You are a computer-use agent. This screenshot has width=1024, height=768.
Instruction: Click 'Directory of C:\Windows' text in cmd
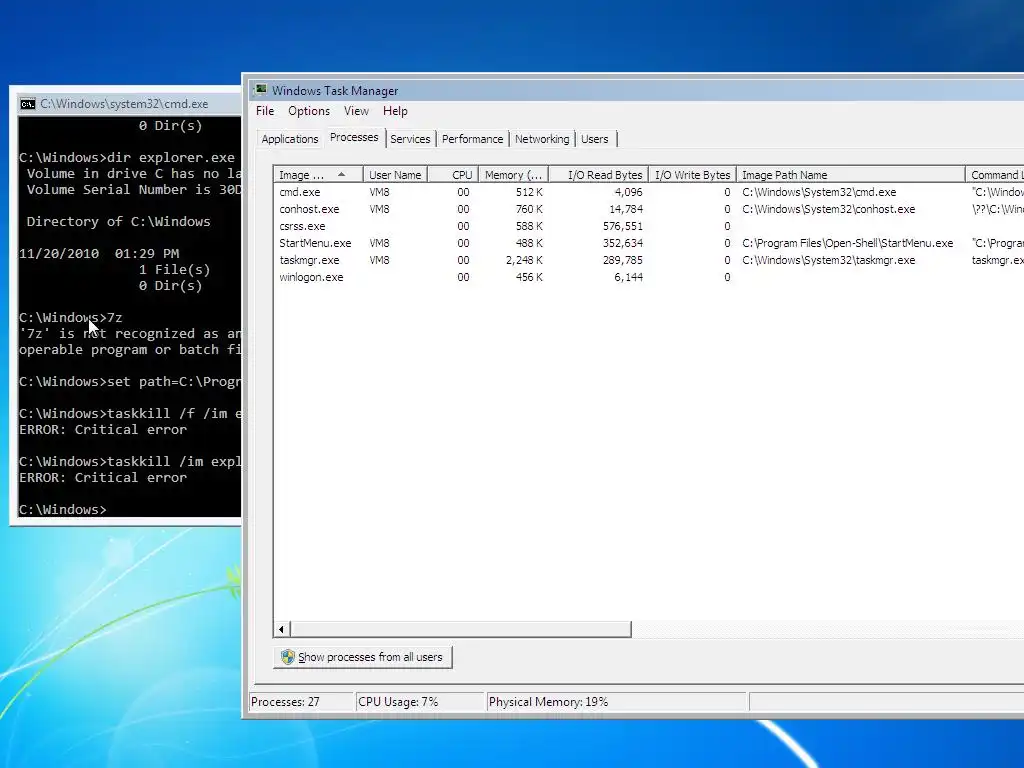pos(118,221)
